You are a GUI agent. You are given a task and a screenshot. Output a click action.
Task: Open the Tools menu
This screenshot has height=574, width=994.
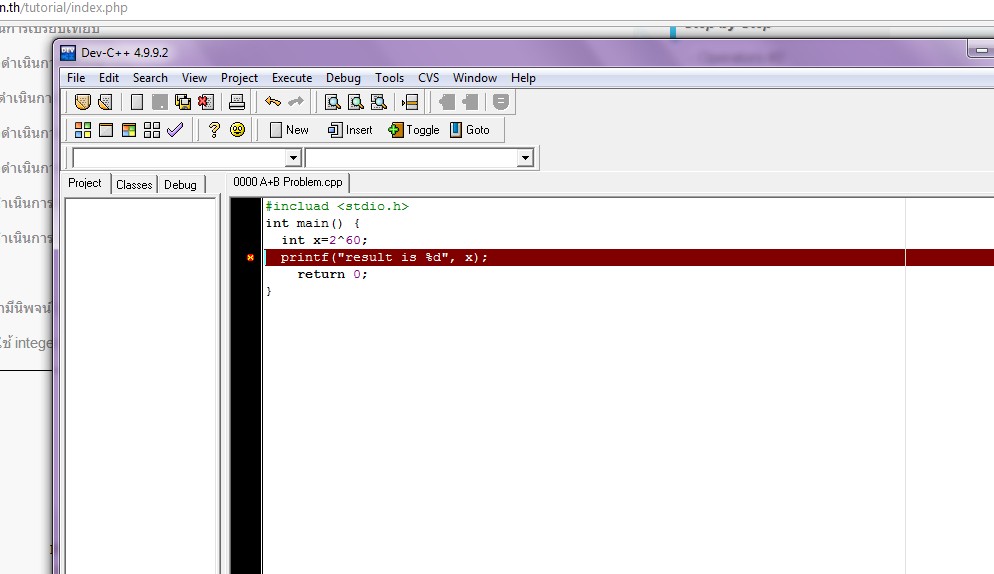click(389, 78)
